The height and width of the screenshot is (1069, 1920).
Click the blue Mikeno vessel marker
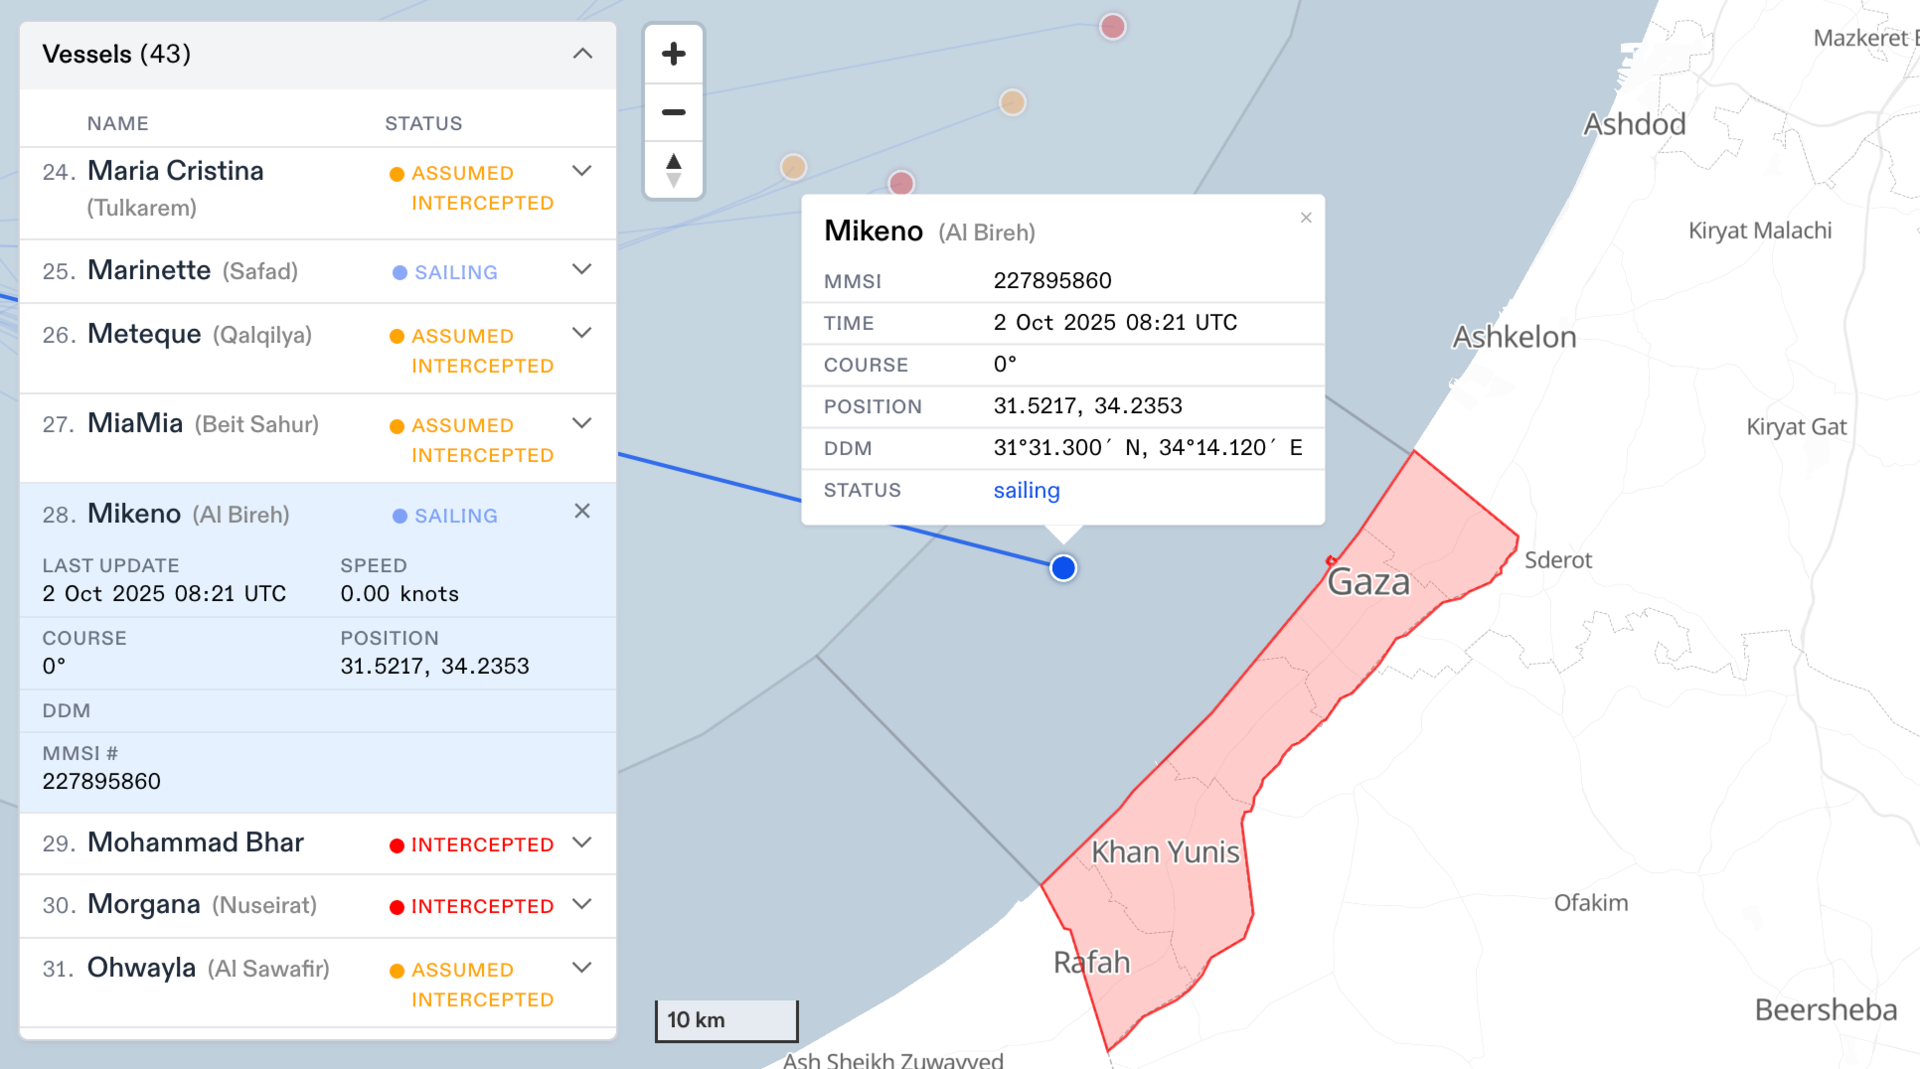tap(1063, 568)
